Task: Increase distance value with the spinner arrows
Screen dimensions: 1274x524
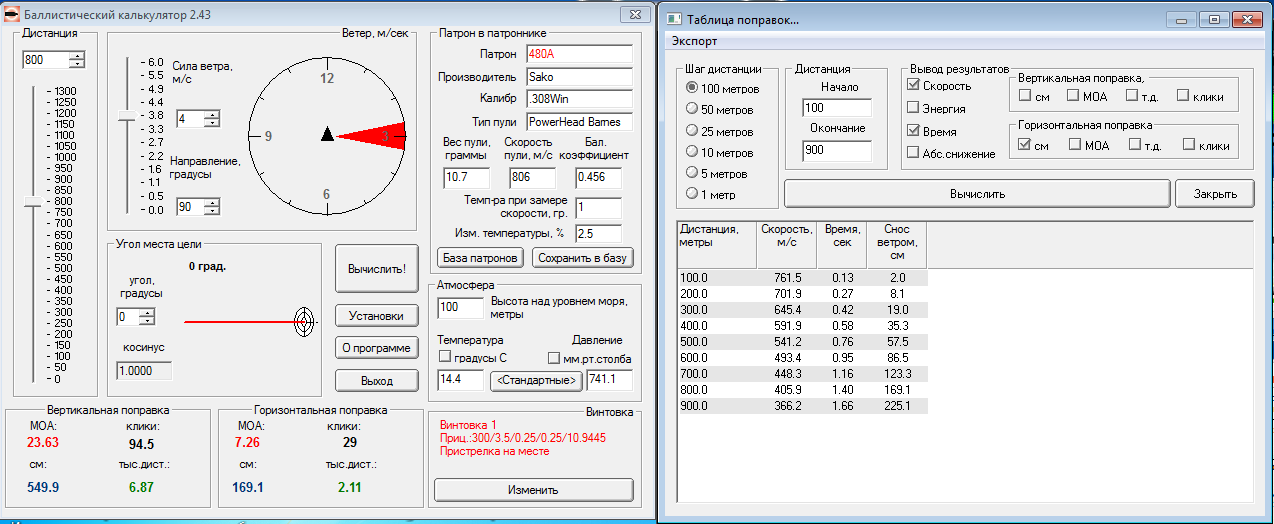Action: (77, 55)
